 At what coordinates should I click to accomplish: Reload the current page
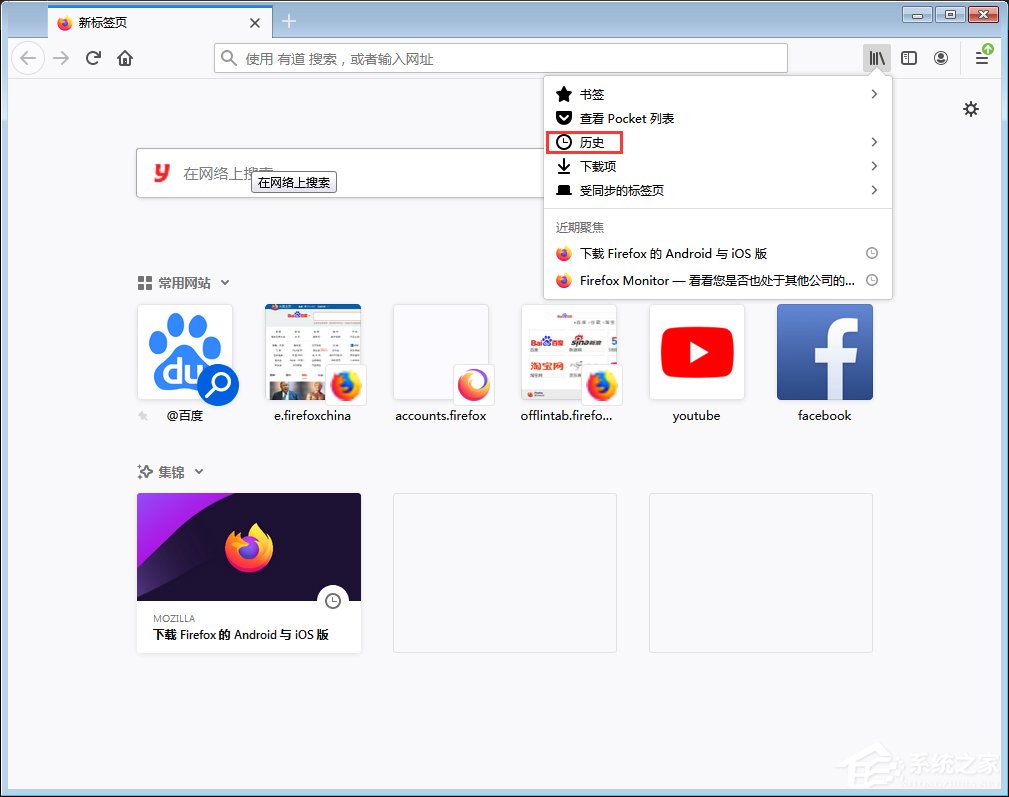93,59
